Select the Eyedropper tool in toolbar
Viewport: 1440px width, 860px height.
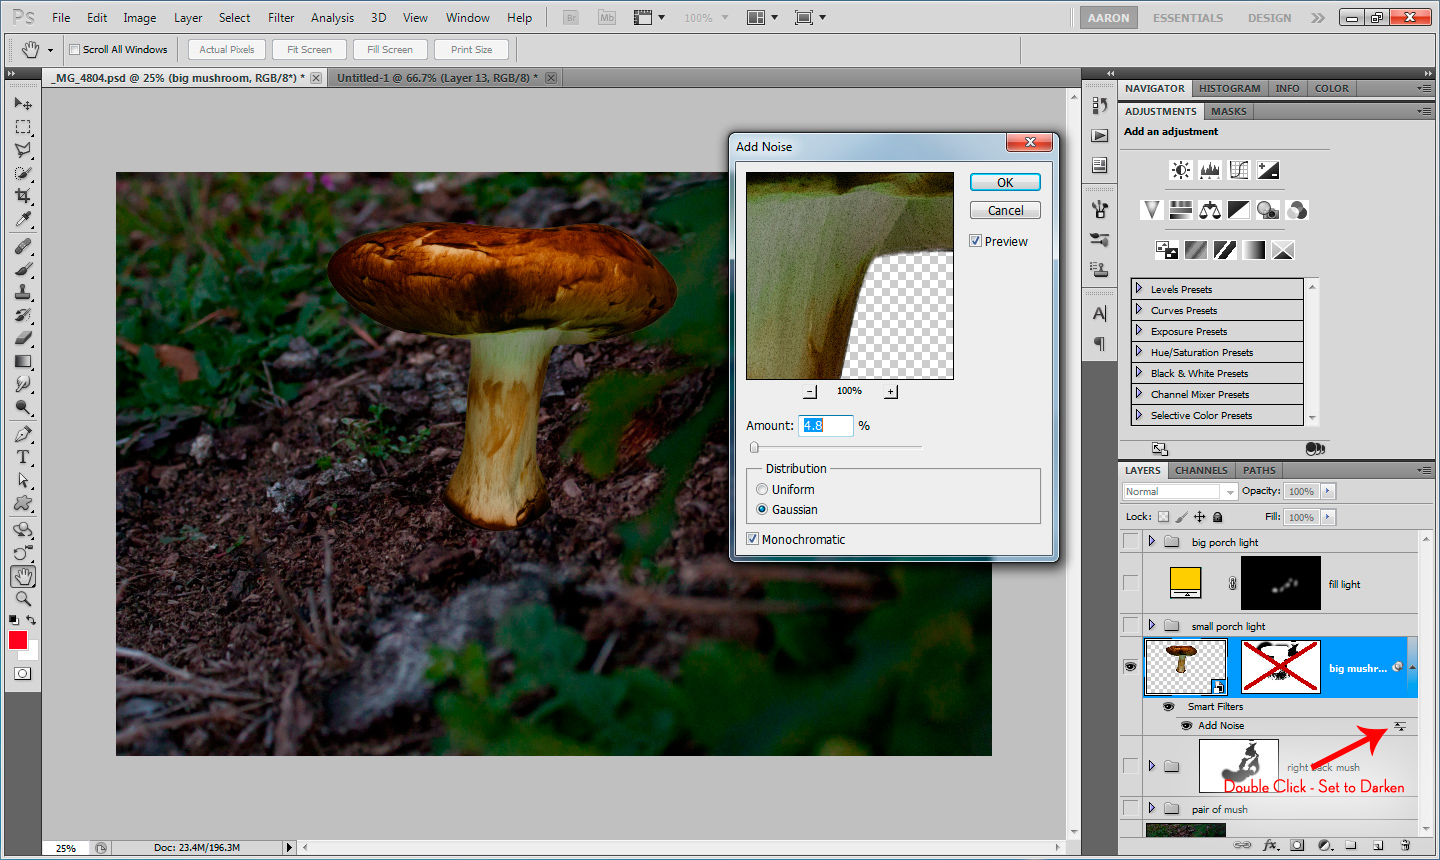pos(23,220)
